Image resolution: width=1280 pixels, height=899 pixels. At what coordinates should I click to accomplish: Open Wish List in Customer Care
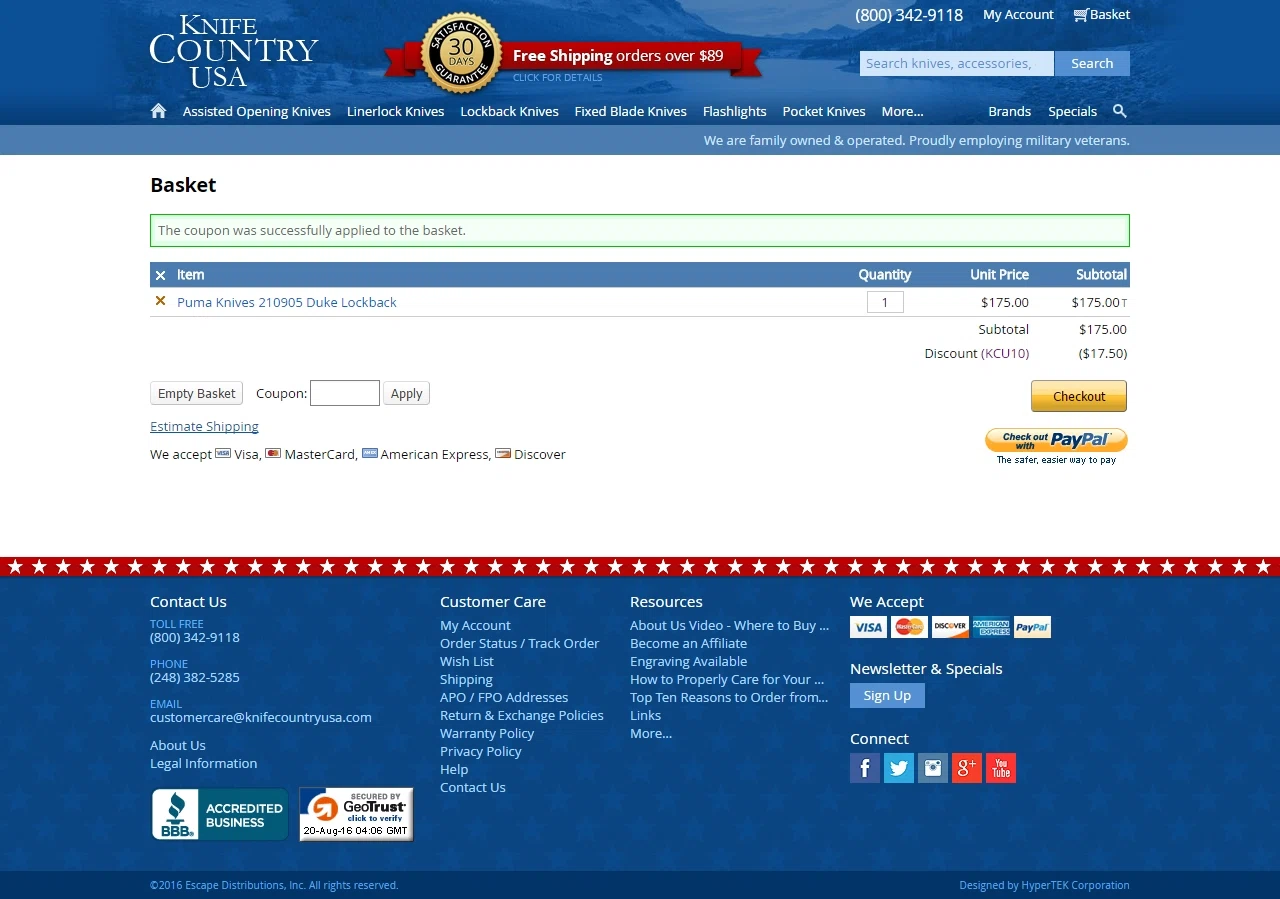click(x=467, y=661)
